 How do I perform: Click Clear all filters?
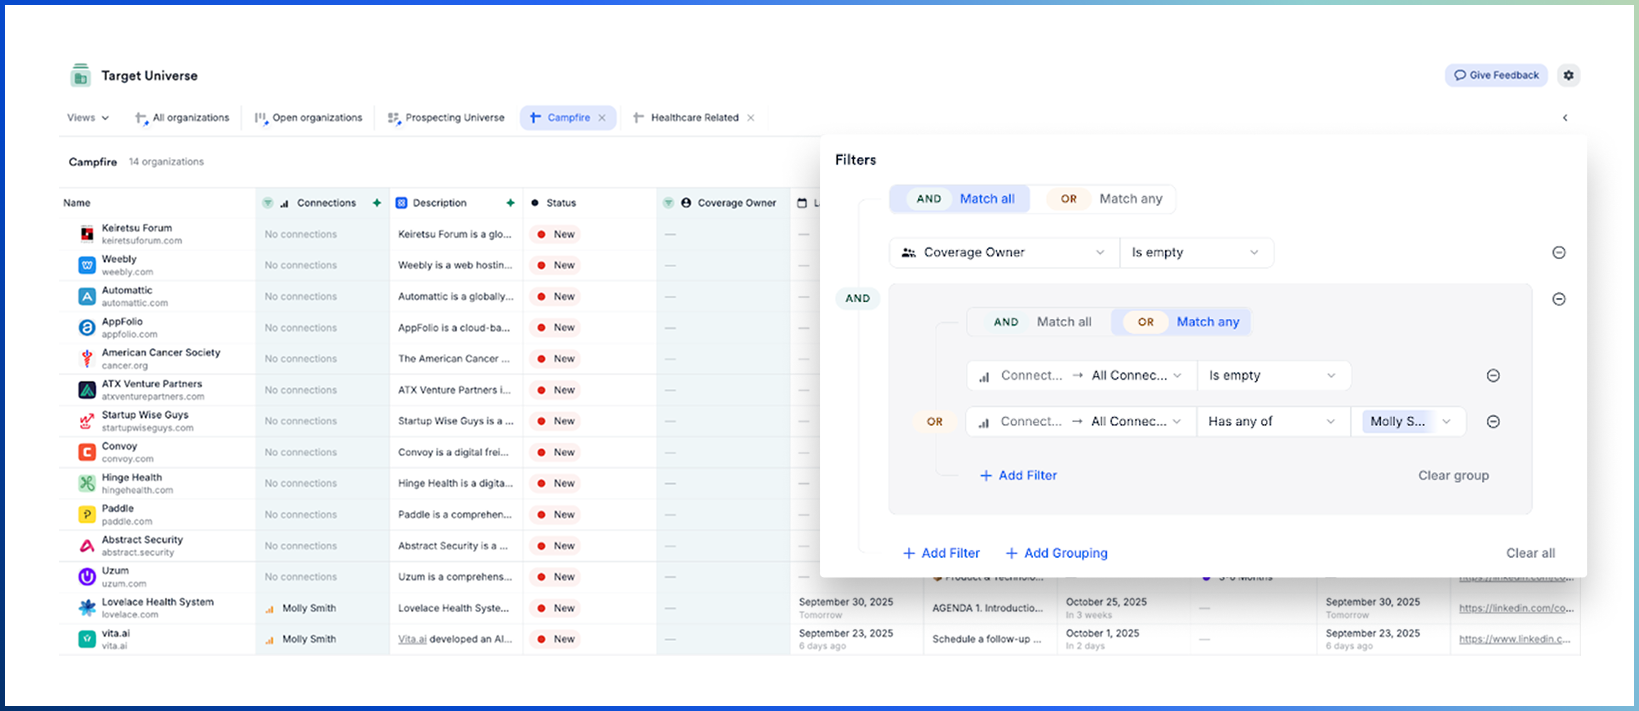tap(1530, 553)
